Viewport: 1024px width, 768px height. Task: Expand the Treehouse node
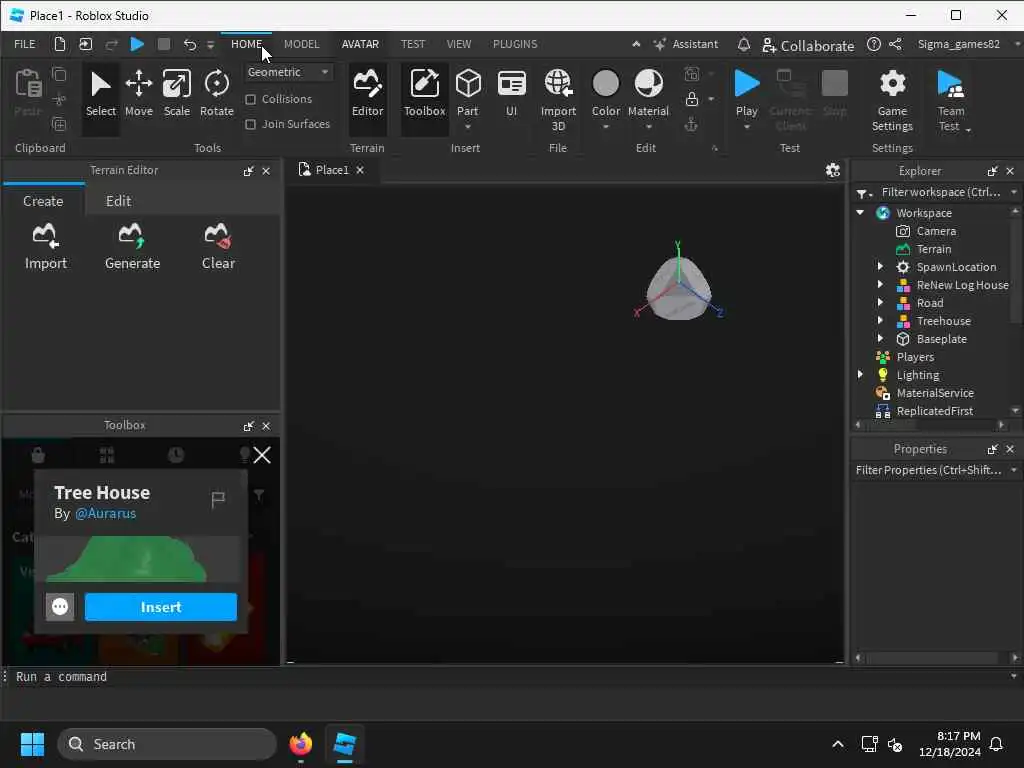(x=880, y=321)
